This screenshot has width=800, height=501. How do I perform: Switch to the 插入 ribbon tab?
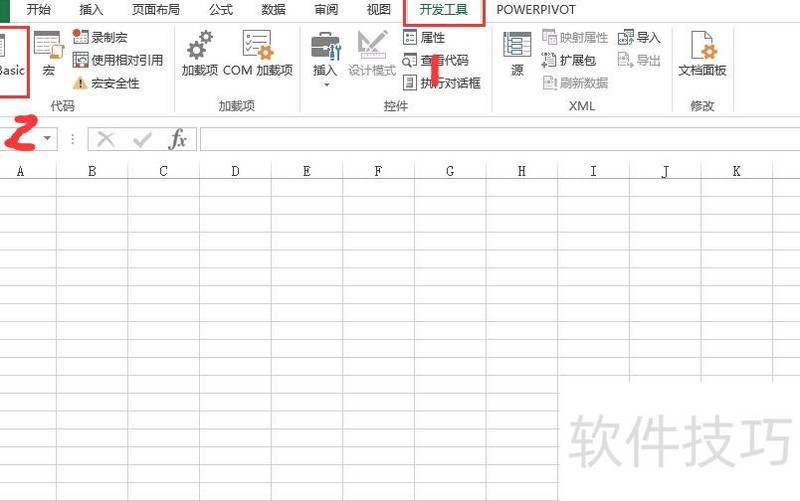click(x=91, y=10)
